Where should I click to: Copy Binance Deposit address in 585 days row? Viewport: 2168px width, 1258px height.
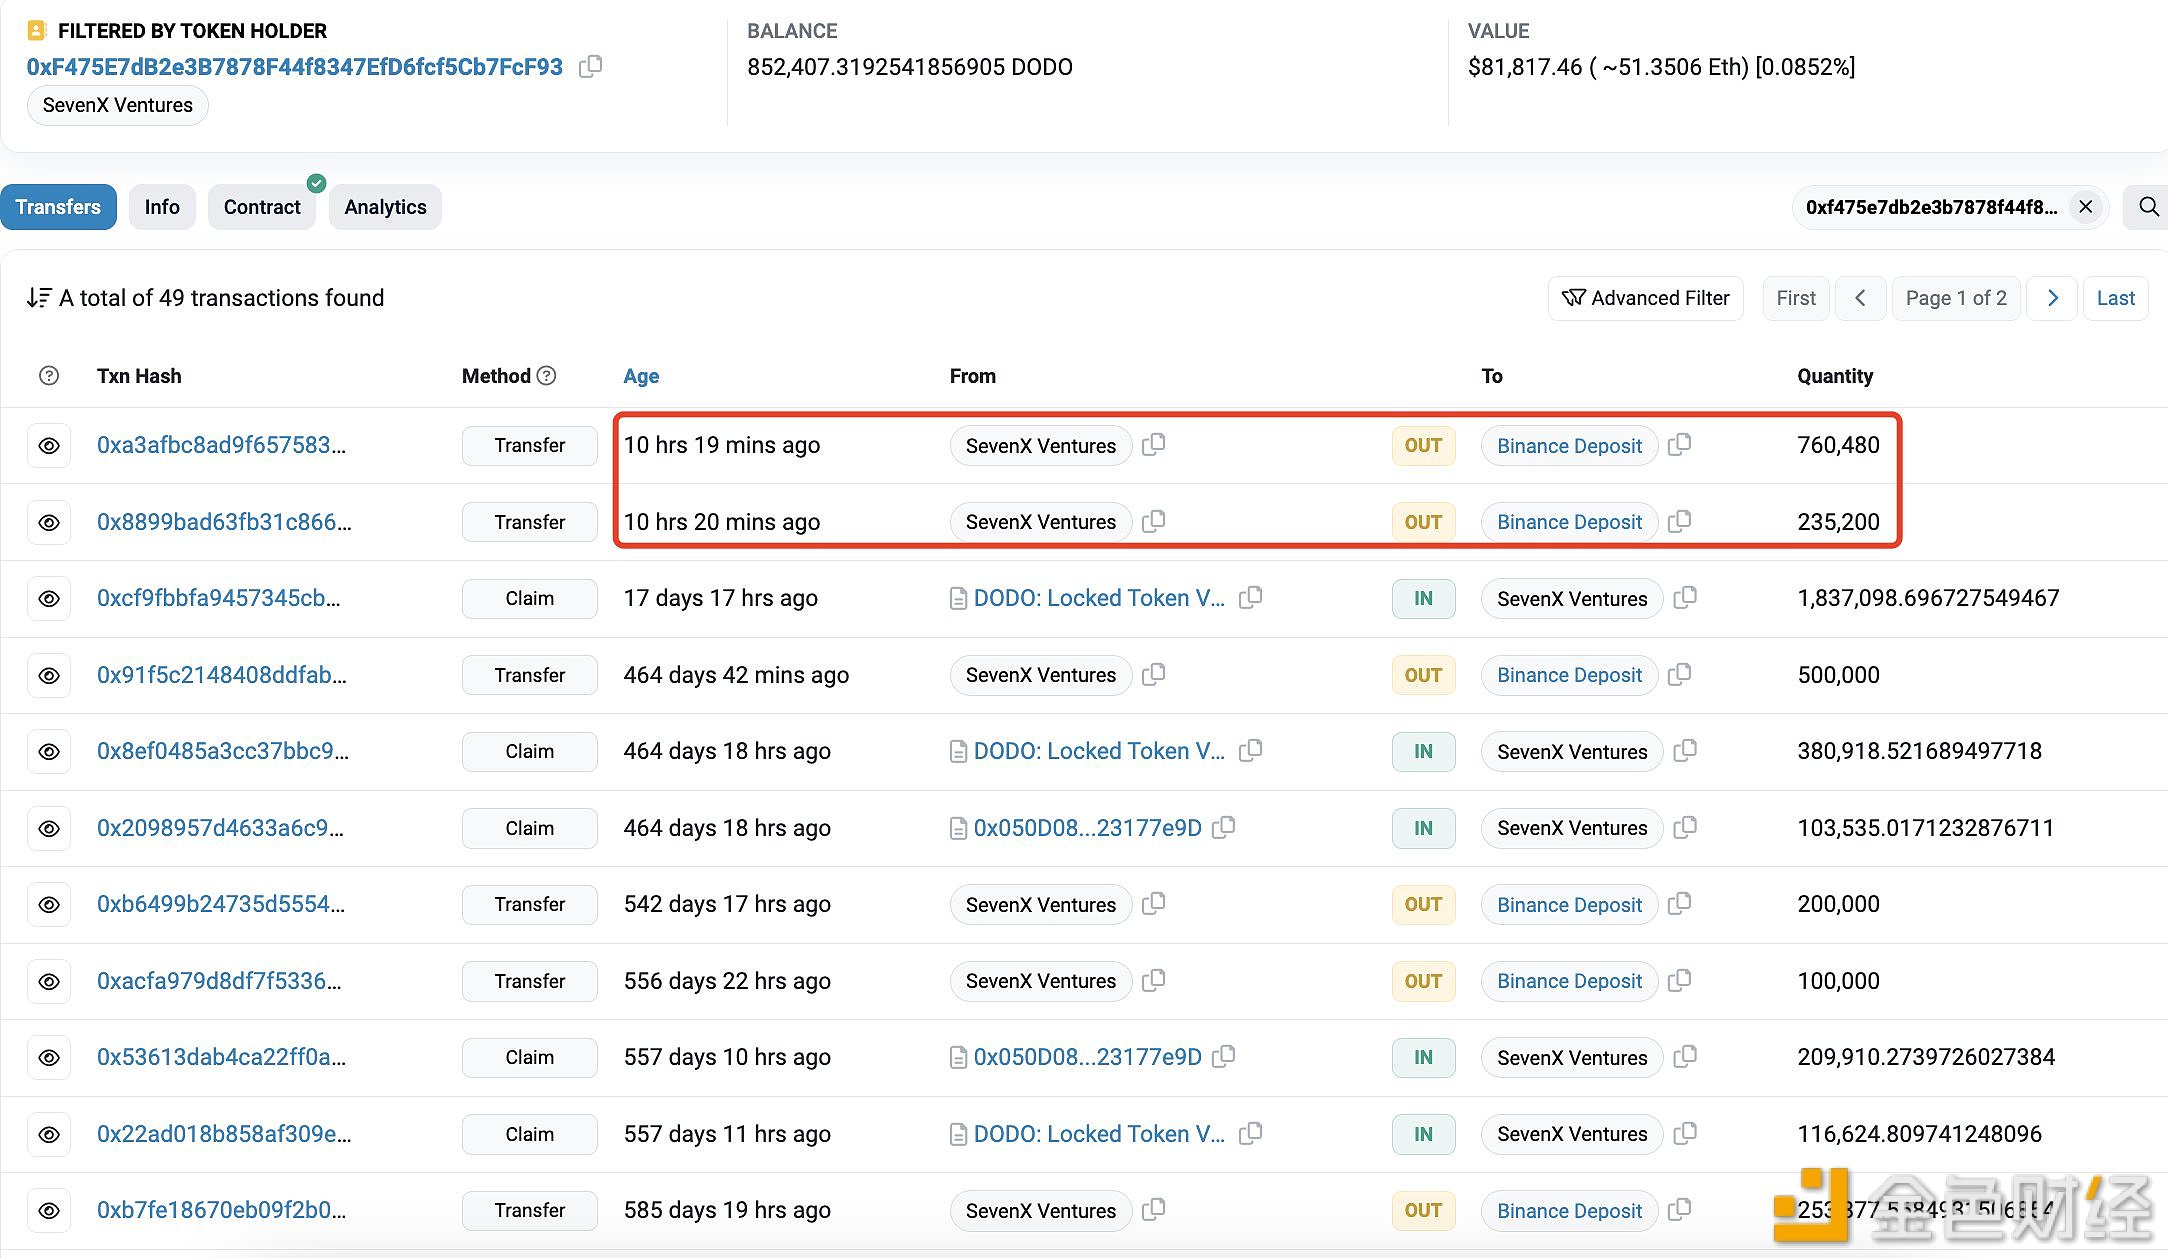pyautogui.click(x=1680, y=1209)
